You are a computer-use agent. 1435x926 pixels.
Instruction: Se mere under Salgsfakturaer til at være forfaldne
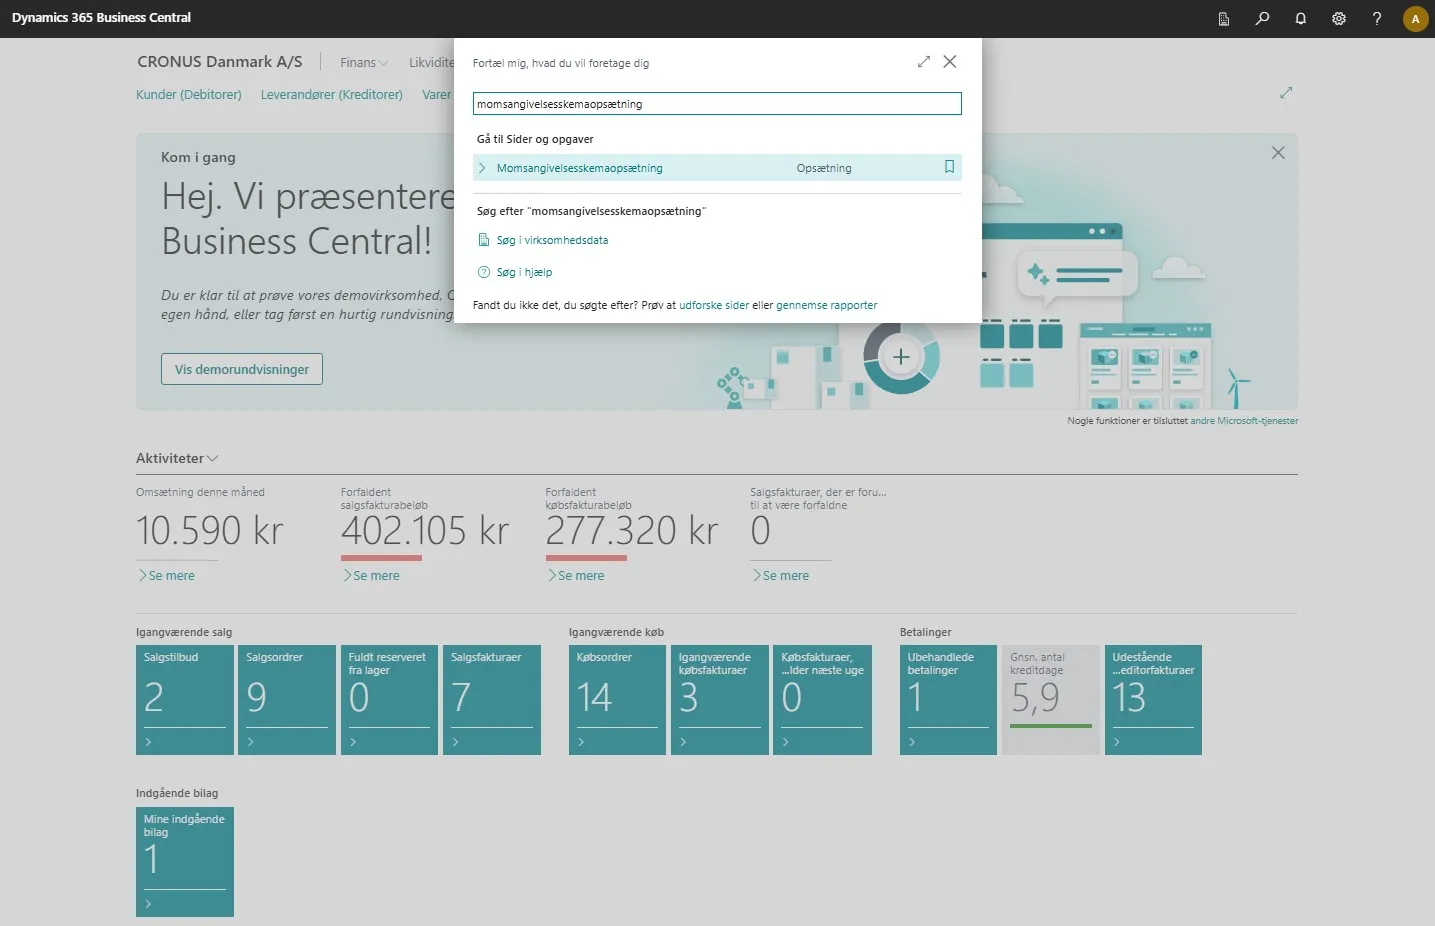click(782, 576)
